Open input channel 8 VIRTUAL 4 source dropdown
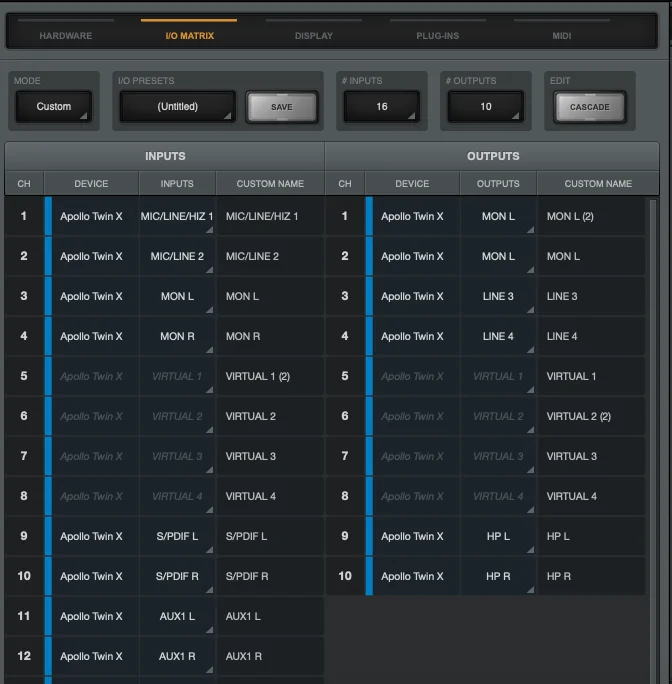Viewport: 672px width, 684px height. point(177,496)
